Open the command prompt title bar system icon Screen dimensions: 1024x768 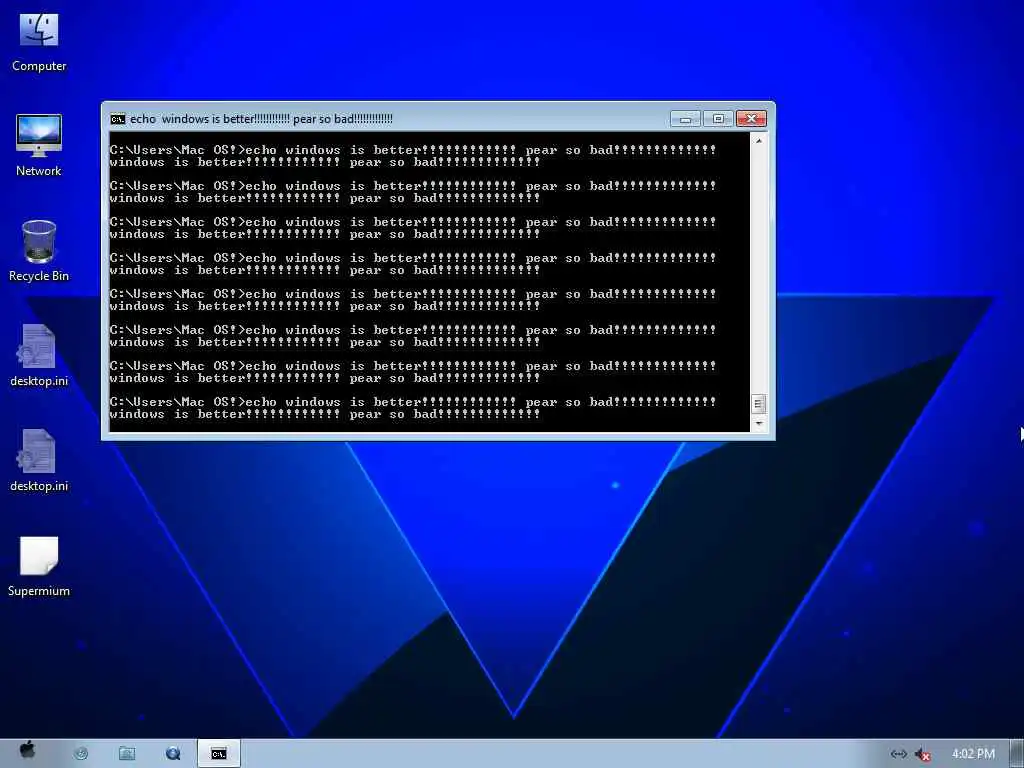point(118,119)
